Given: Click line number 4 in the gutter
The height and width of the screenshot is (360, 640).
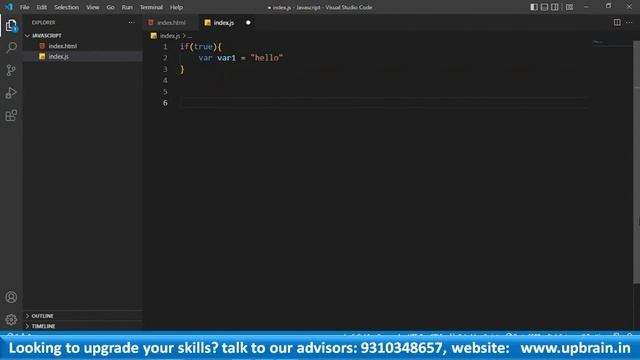Looking at the screenshot, I should 165,80.
